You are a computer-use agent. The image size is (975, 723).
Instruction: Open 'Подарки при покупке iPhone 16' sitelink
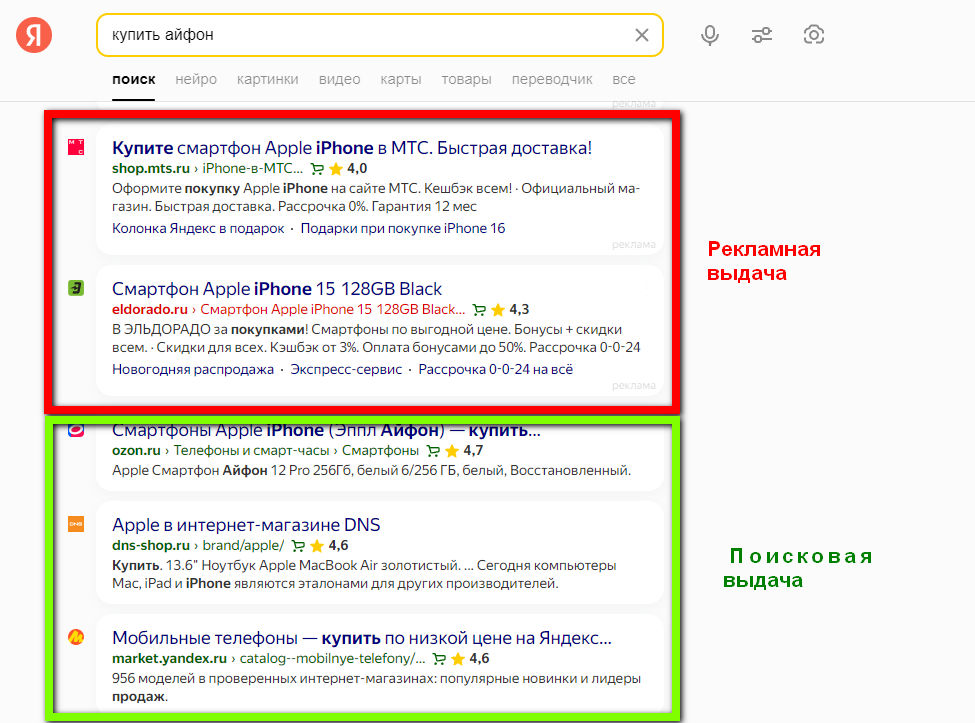(403, 228)
